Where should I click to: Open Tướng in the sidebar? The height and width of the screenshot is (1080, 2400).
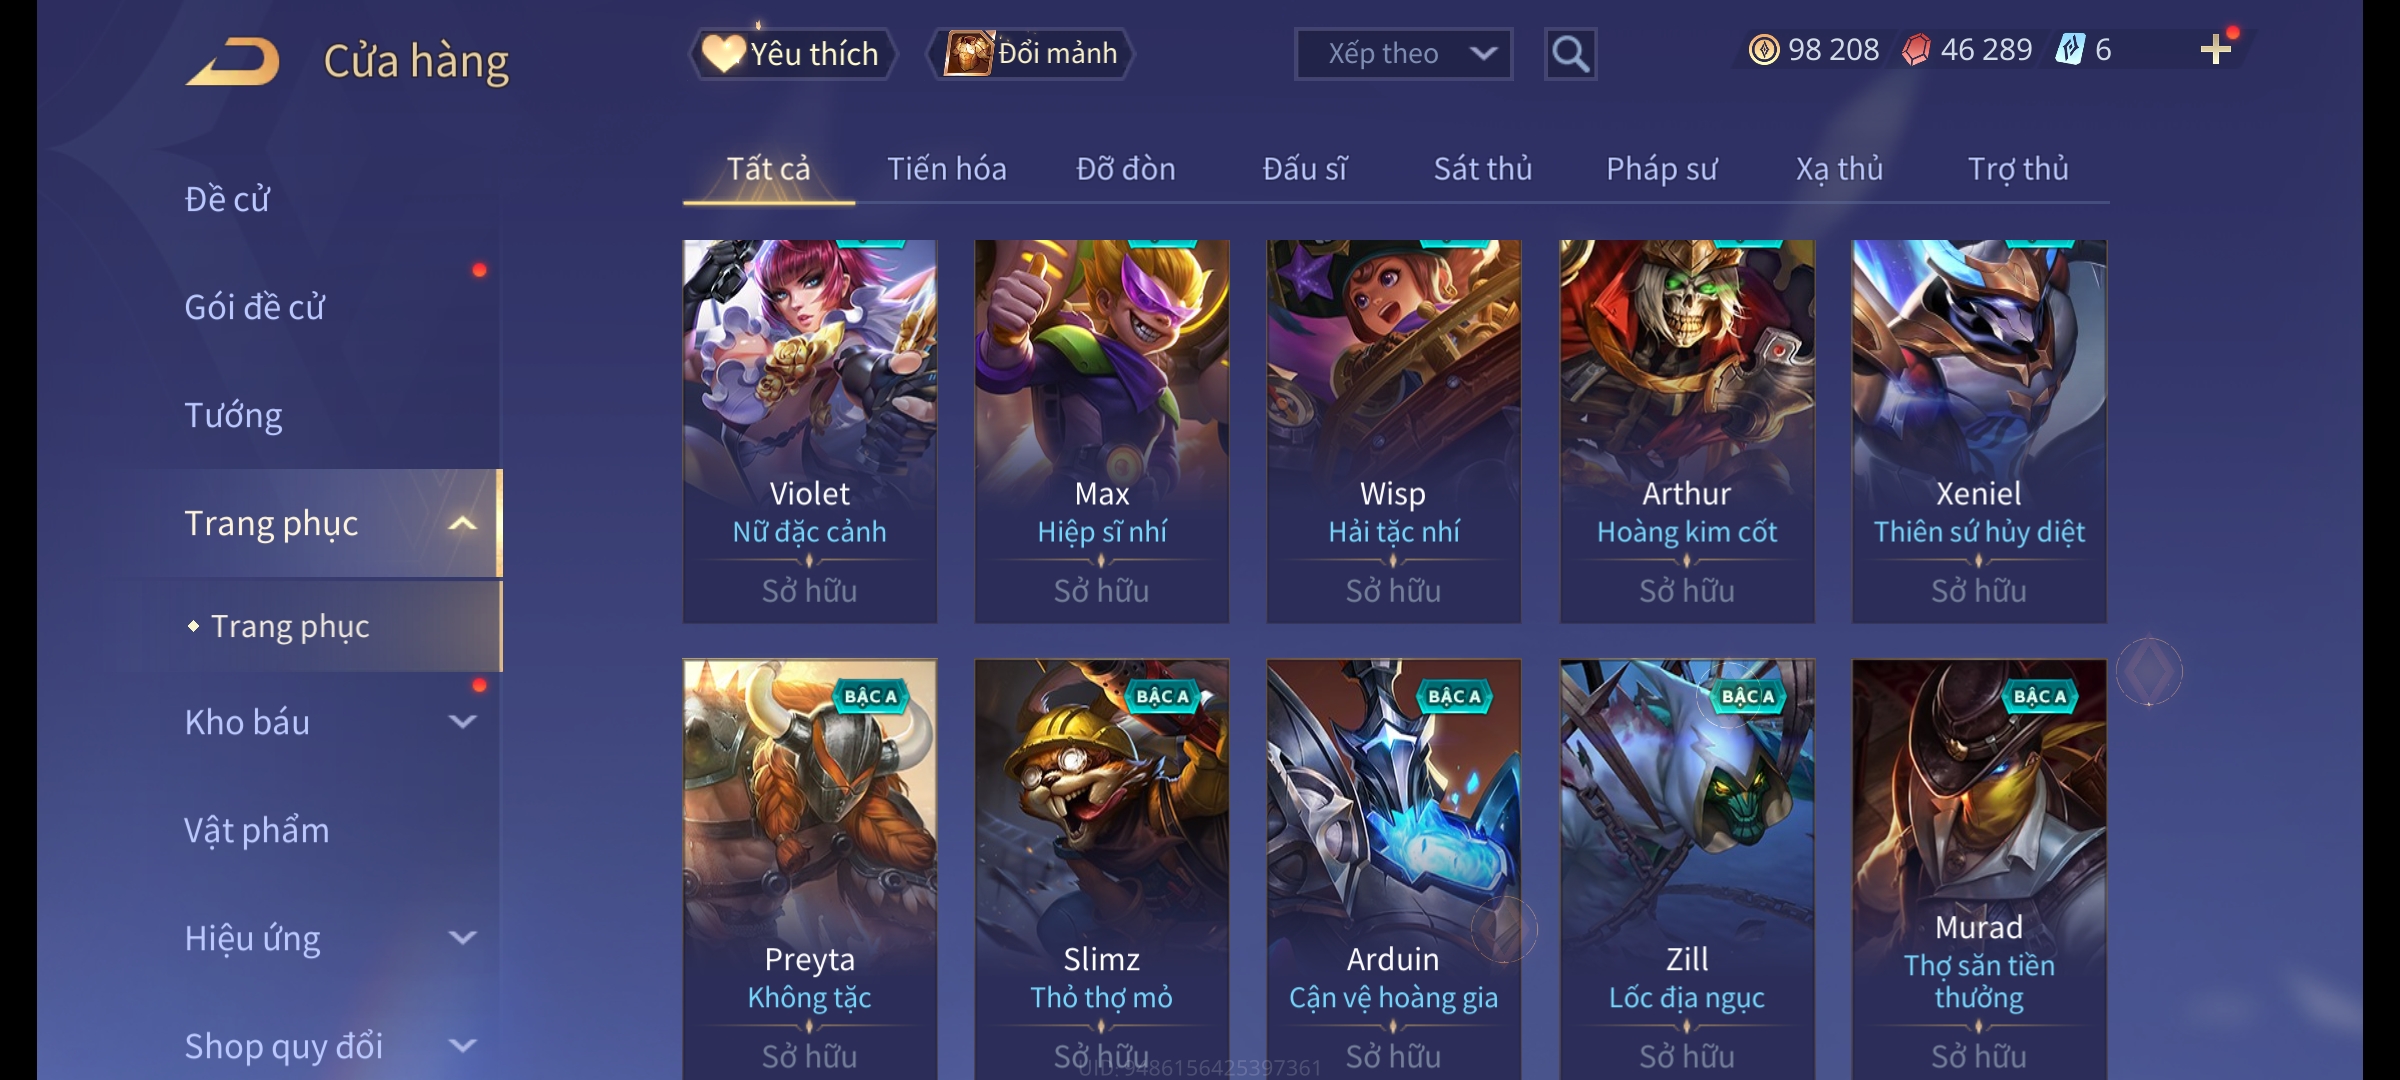point(234,415)
